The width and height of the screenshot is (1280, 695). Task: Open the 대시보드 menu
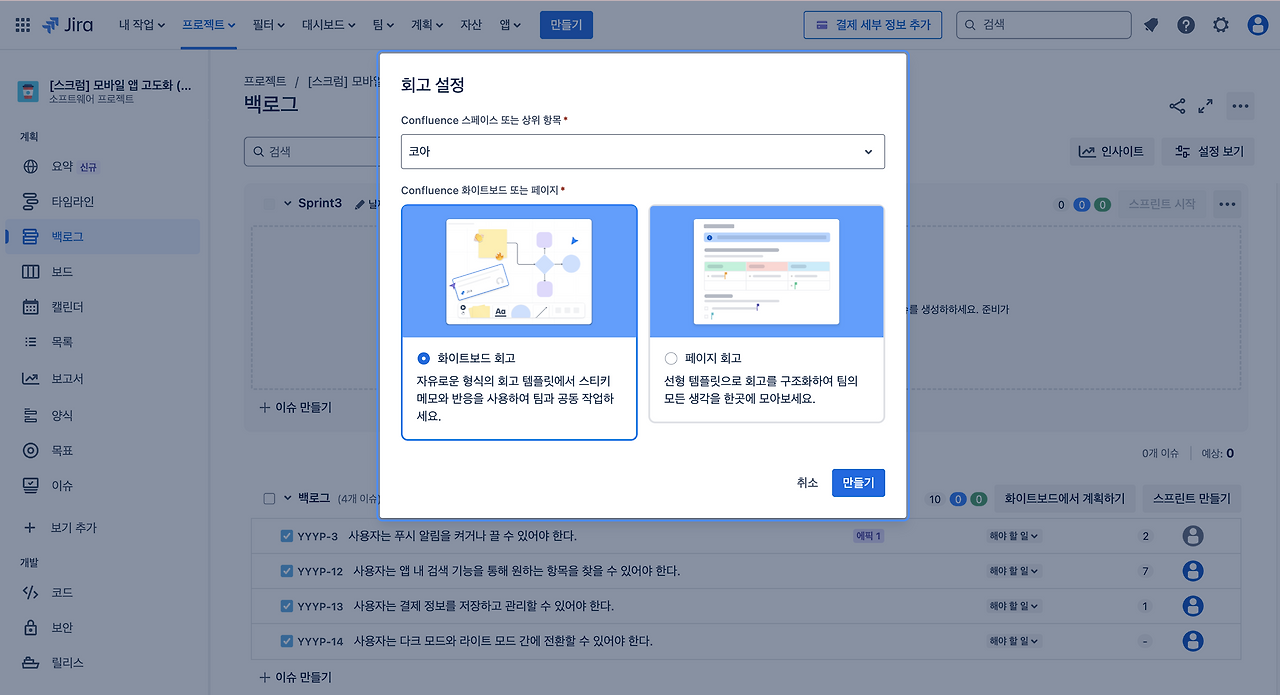click(329, 24)
